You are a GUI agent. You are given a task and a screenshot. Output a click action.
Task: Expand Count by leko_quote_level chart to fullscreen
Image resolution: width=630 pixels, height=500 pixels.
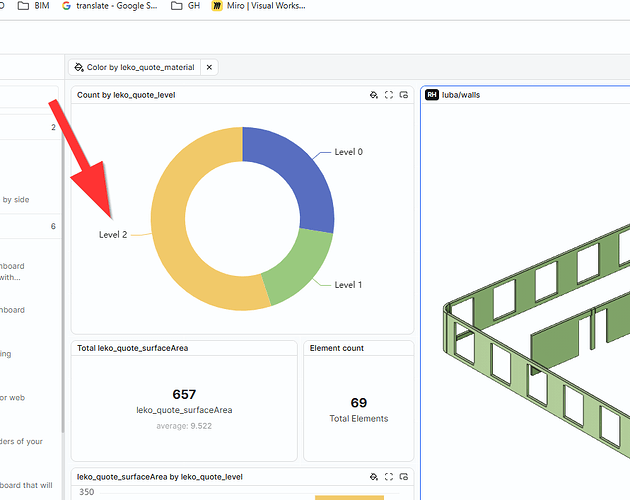(x=389, y=95)
